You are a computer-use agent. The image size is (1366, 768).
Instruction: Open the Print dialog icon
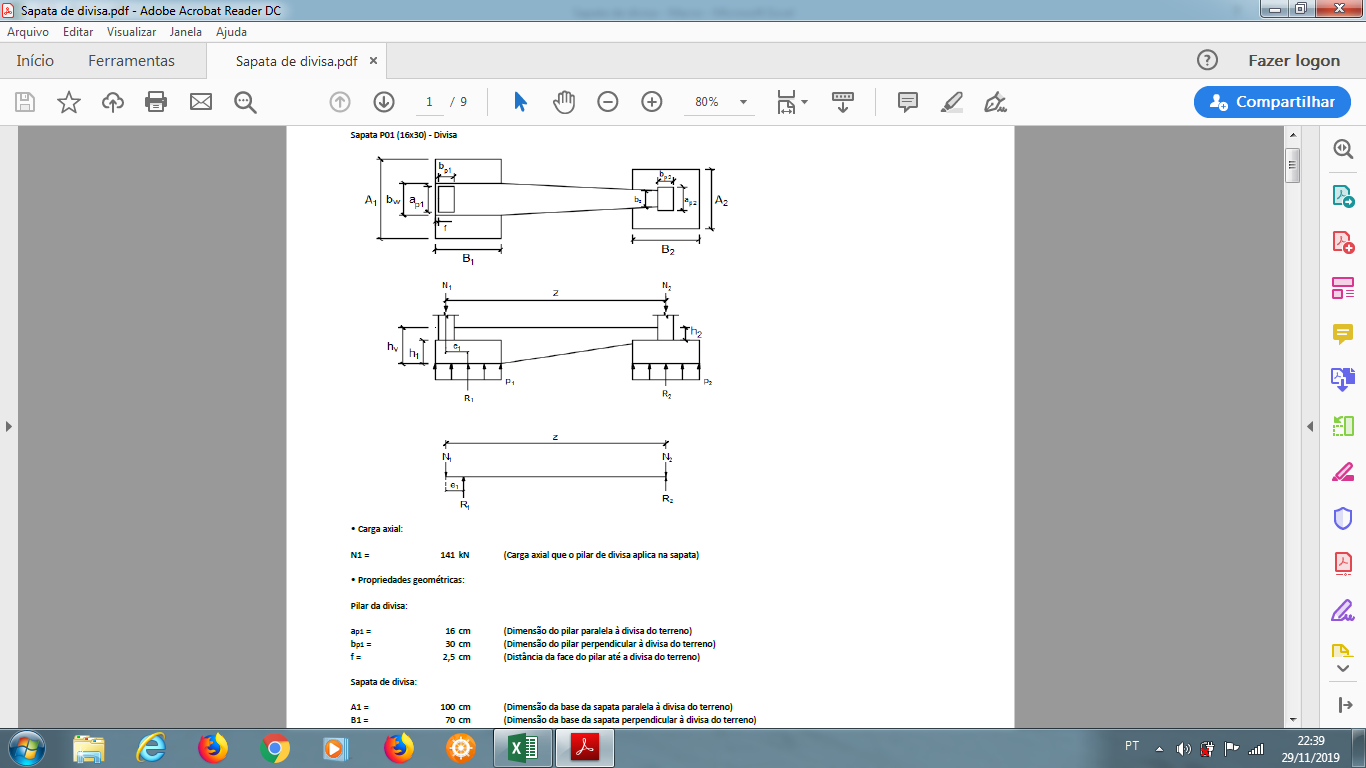tap(156, 102)
